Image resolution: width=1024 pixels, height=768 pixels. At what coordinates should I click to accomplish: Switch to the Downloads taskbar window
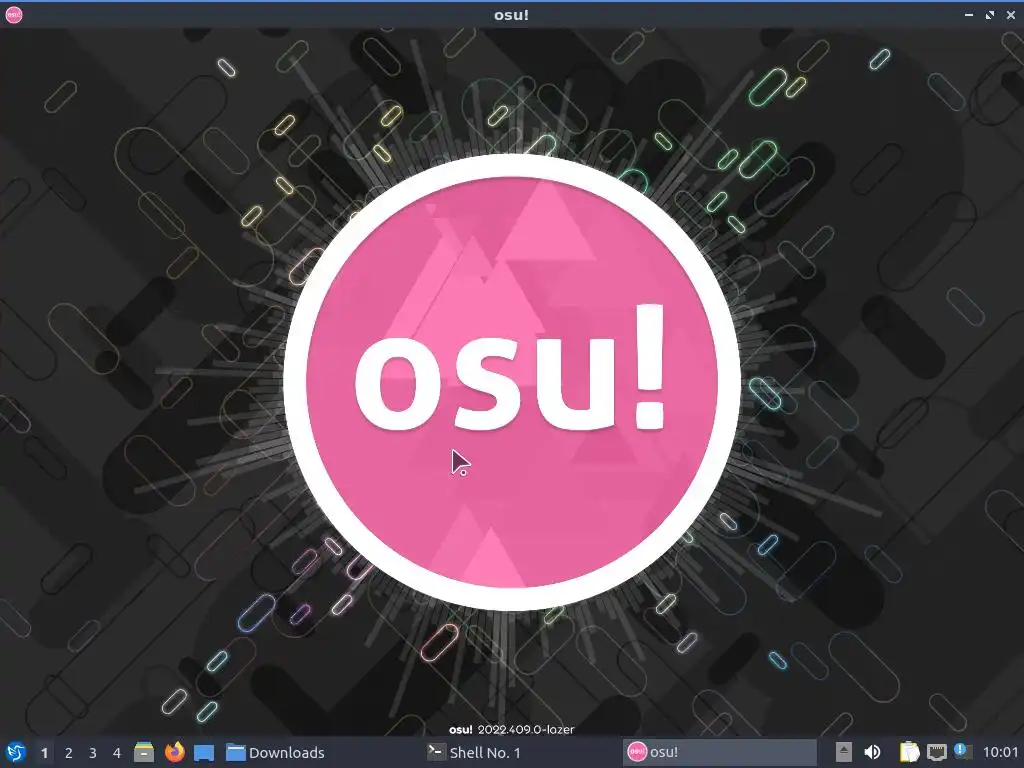[320, 752]
